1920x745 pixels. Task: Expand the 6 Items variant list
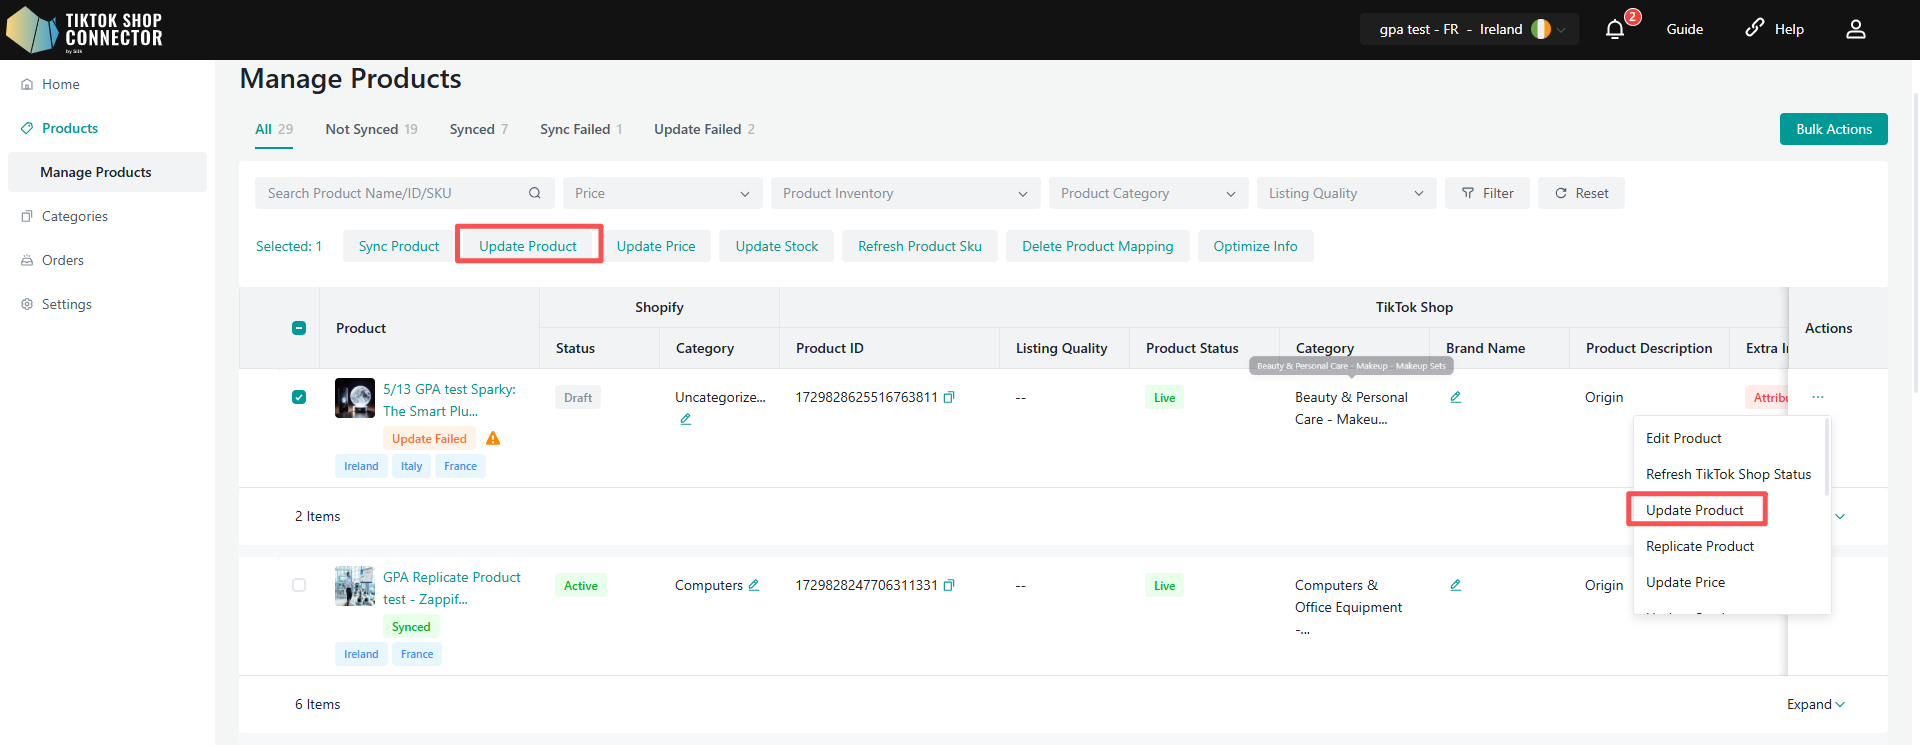point(1816,704)
